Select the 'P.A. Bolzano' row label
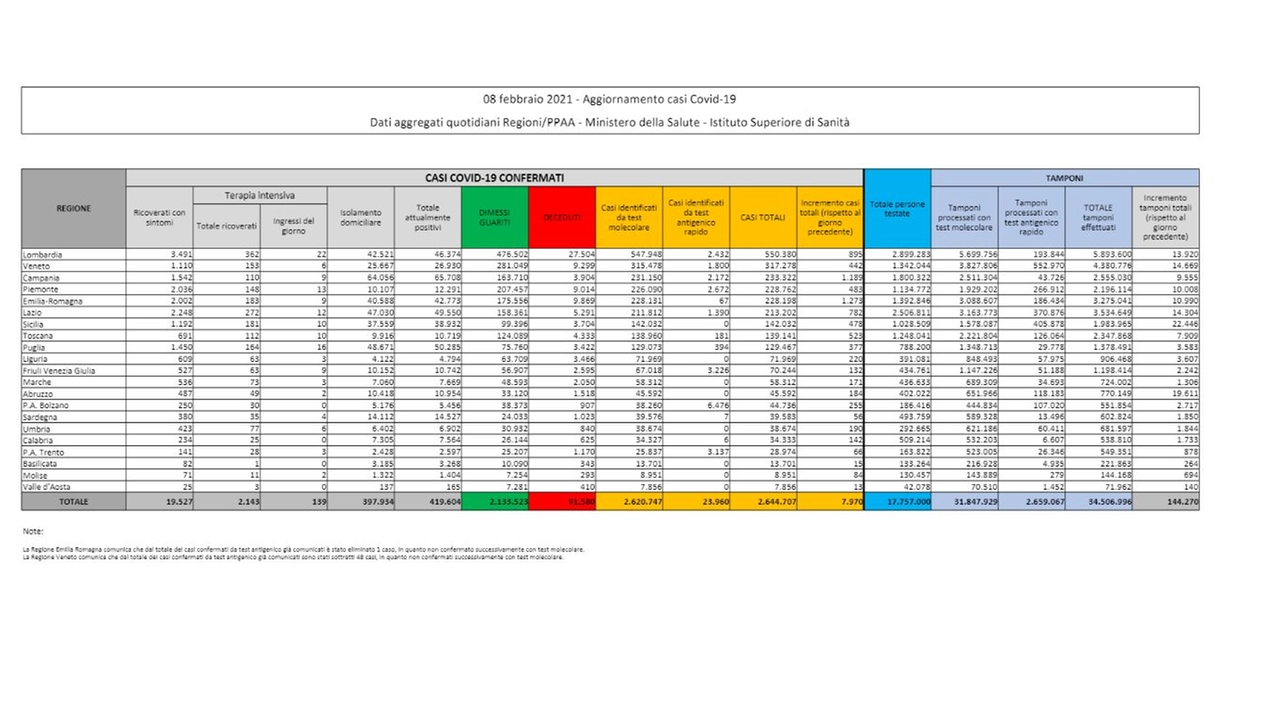This screenshot has height=720, width=1280. [44, 404]
